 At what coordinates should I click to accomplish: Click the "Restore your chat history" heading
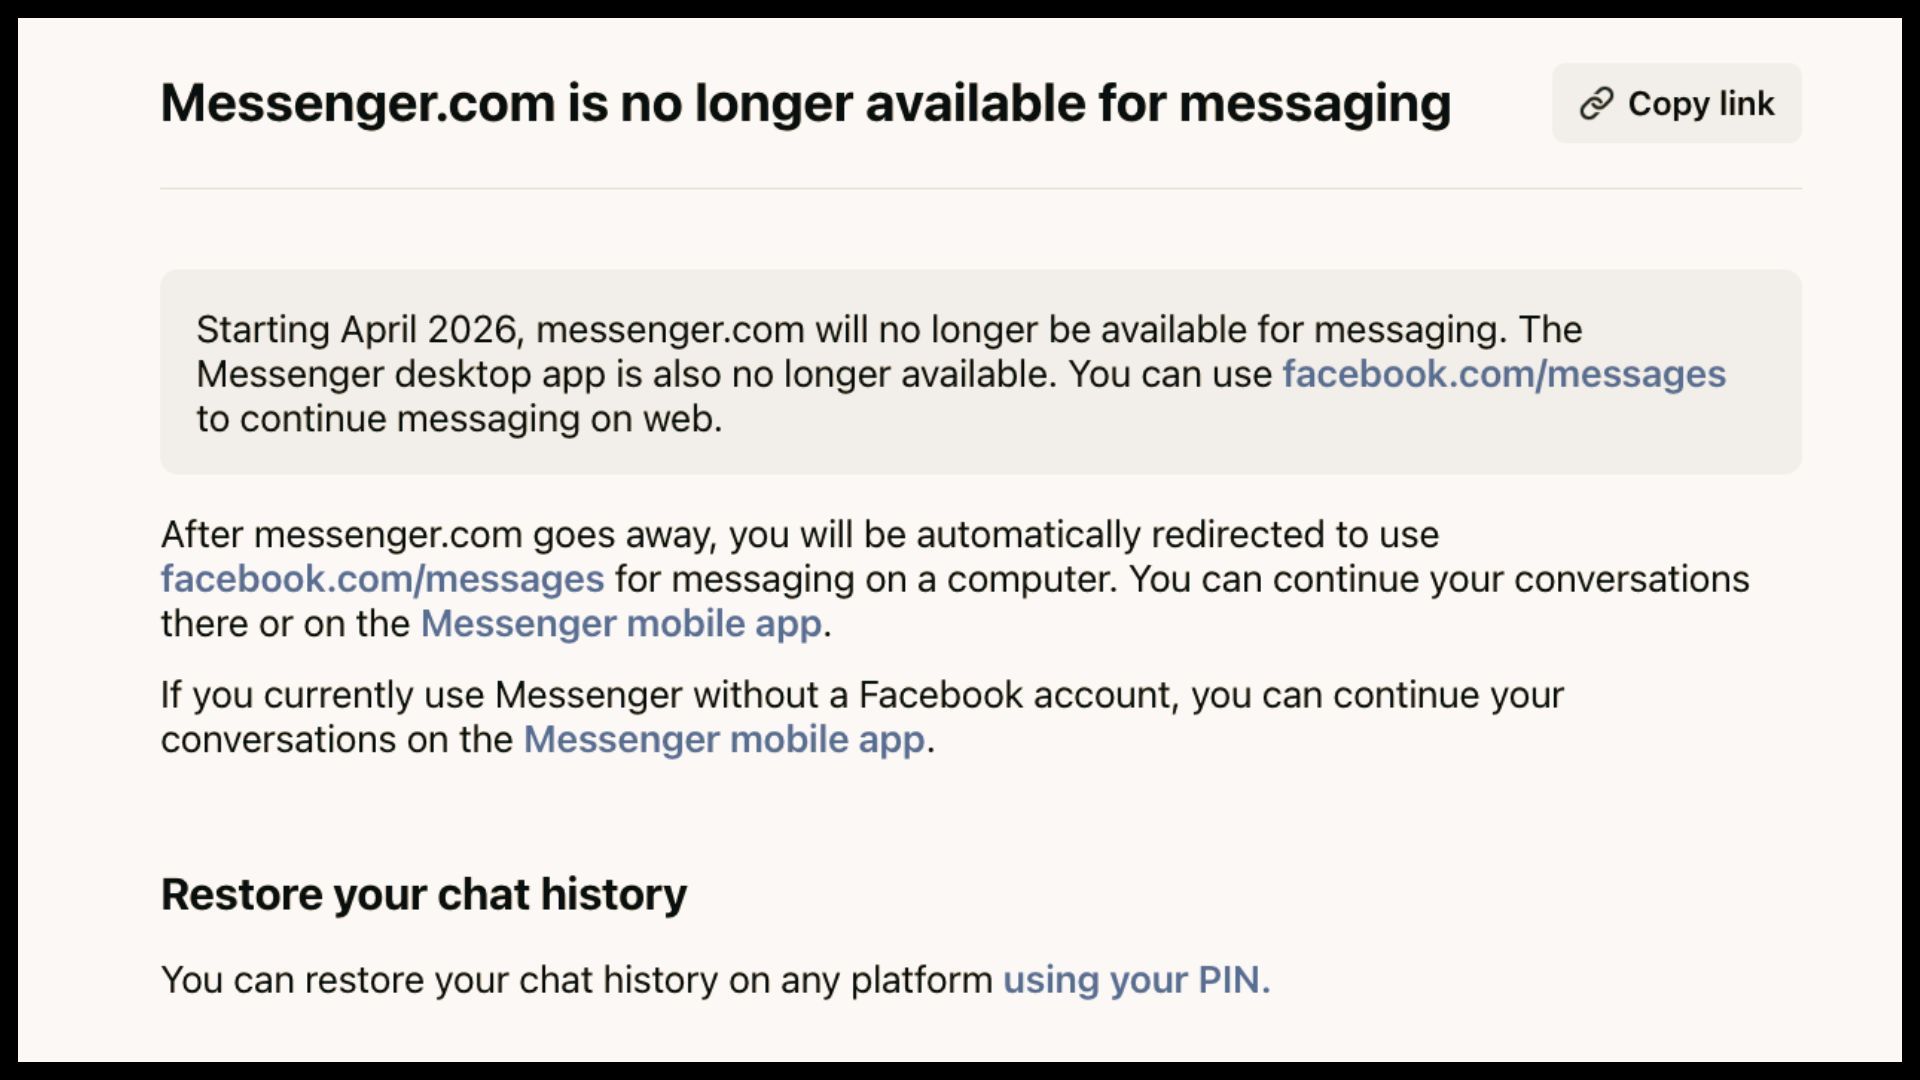pyautogui.click(x=424, y=894)
